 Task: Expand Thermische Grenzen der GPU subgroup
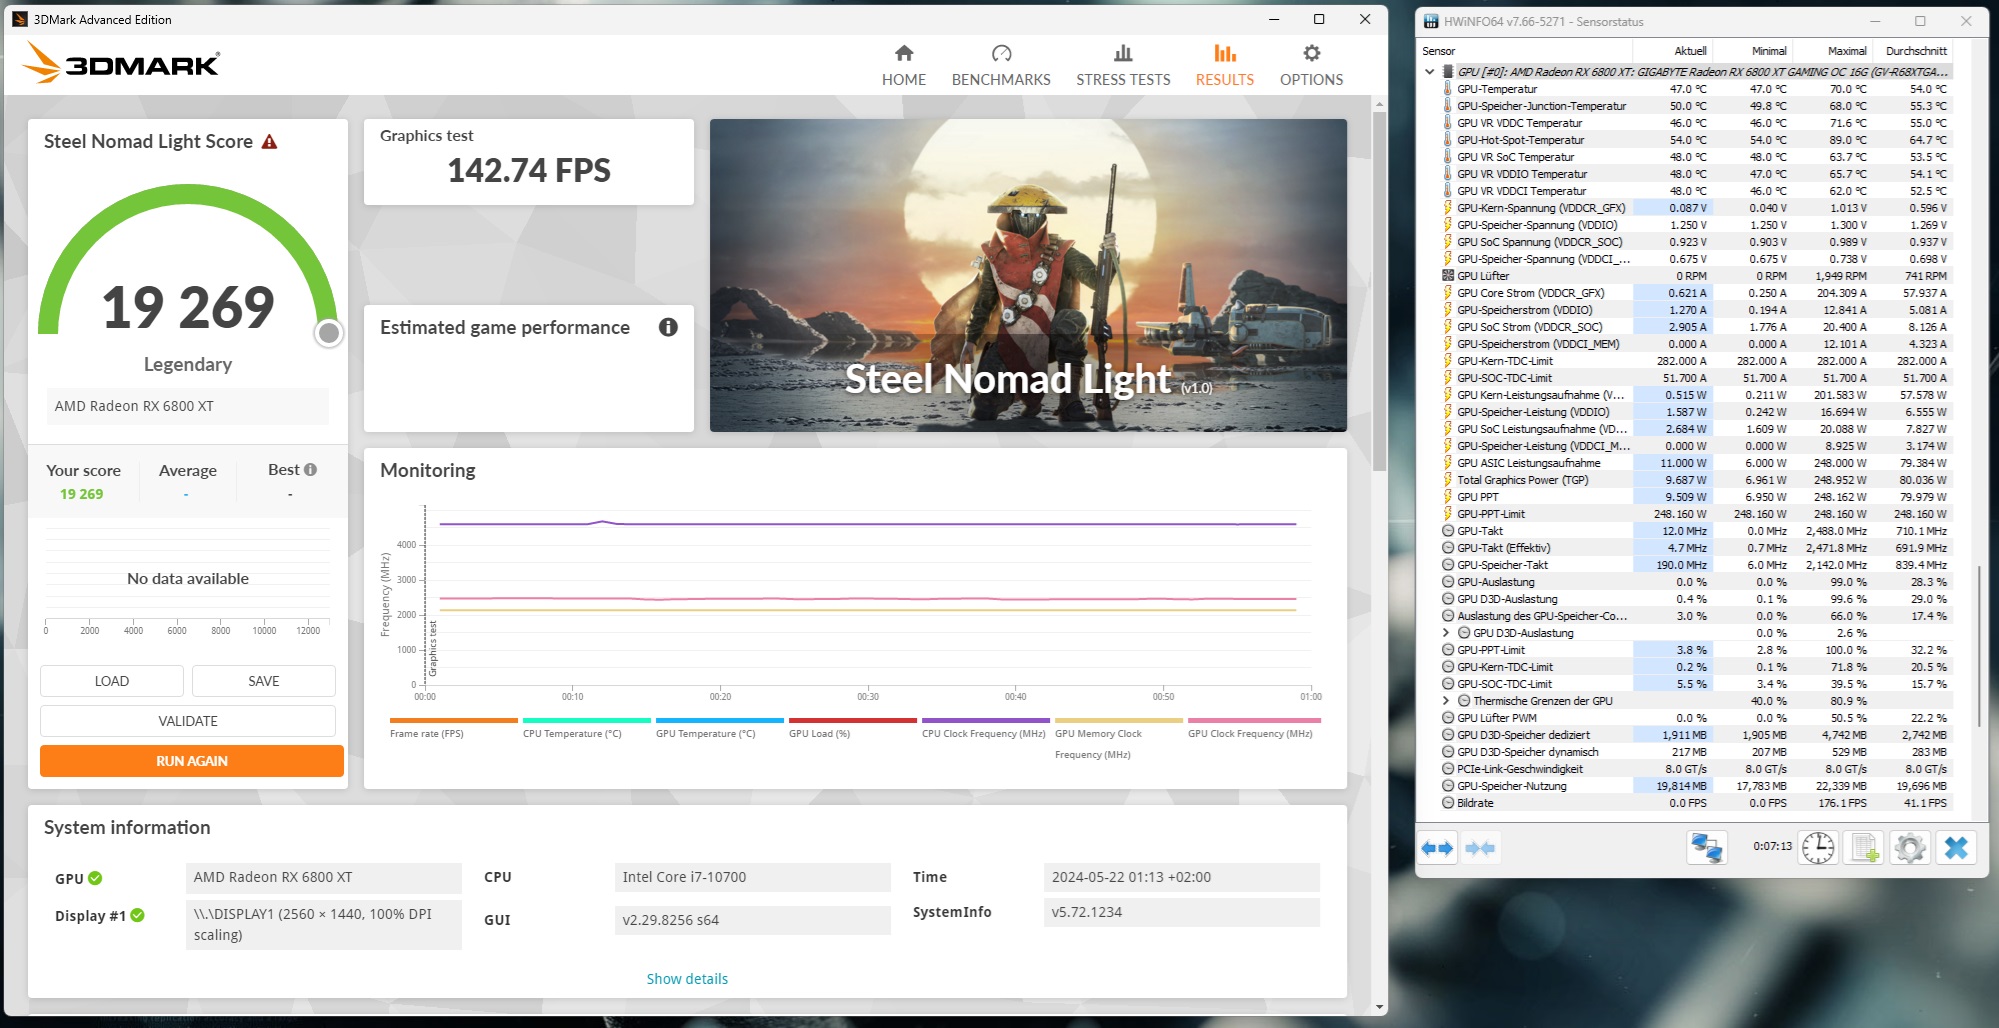(x=1446, y=701)
